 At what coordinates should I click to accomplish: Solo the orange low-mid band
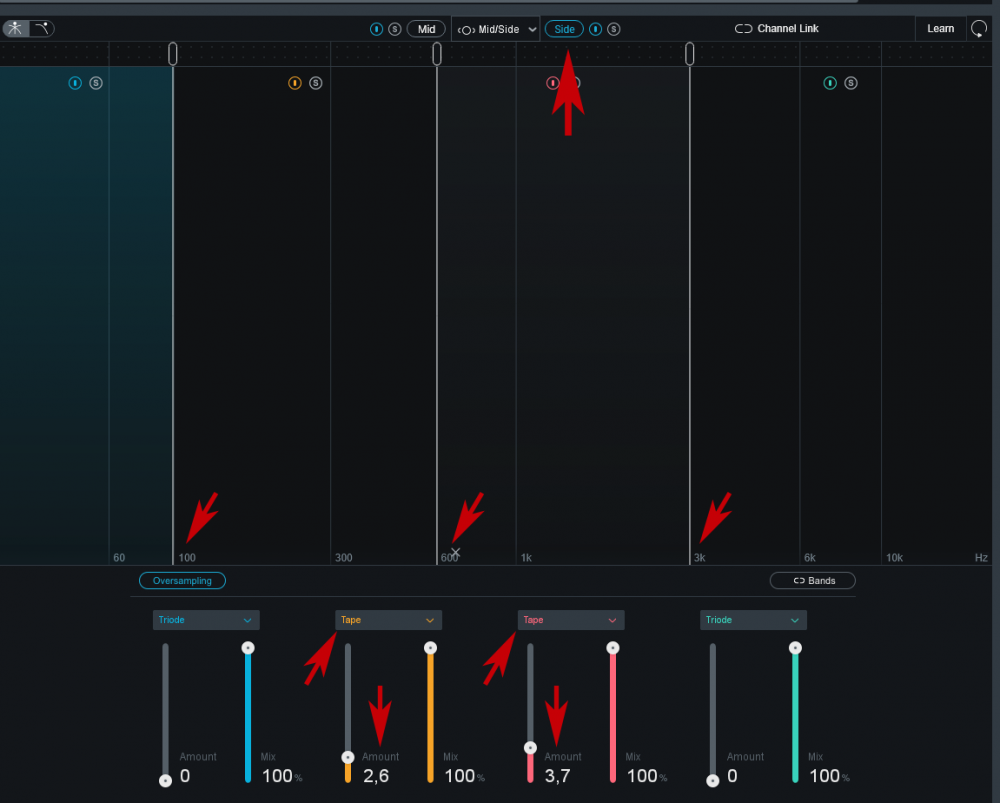click(x=316, y=83)
